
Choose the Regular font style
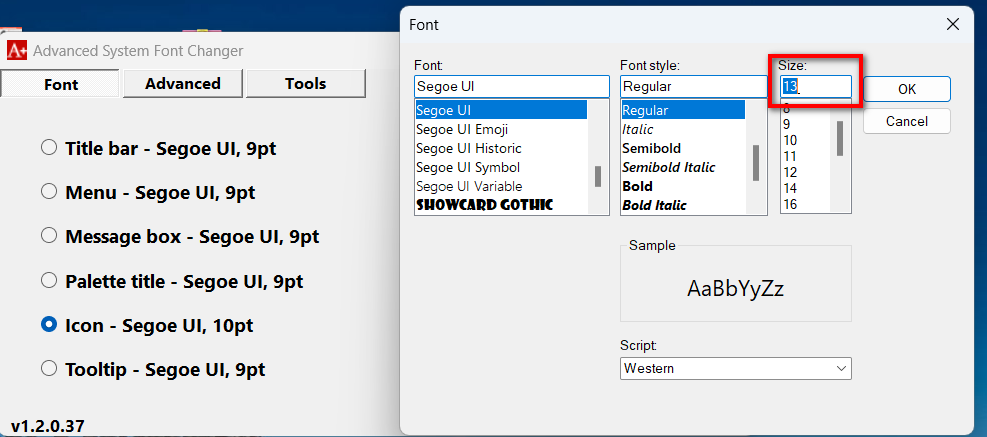(x=683, y=110)
